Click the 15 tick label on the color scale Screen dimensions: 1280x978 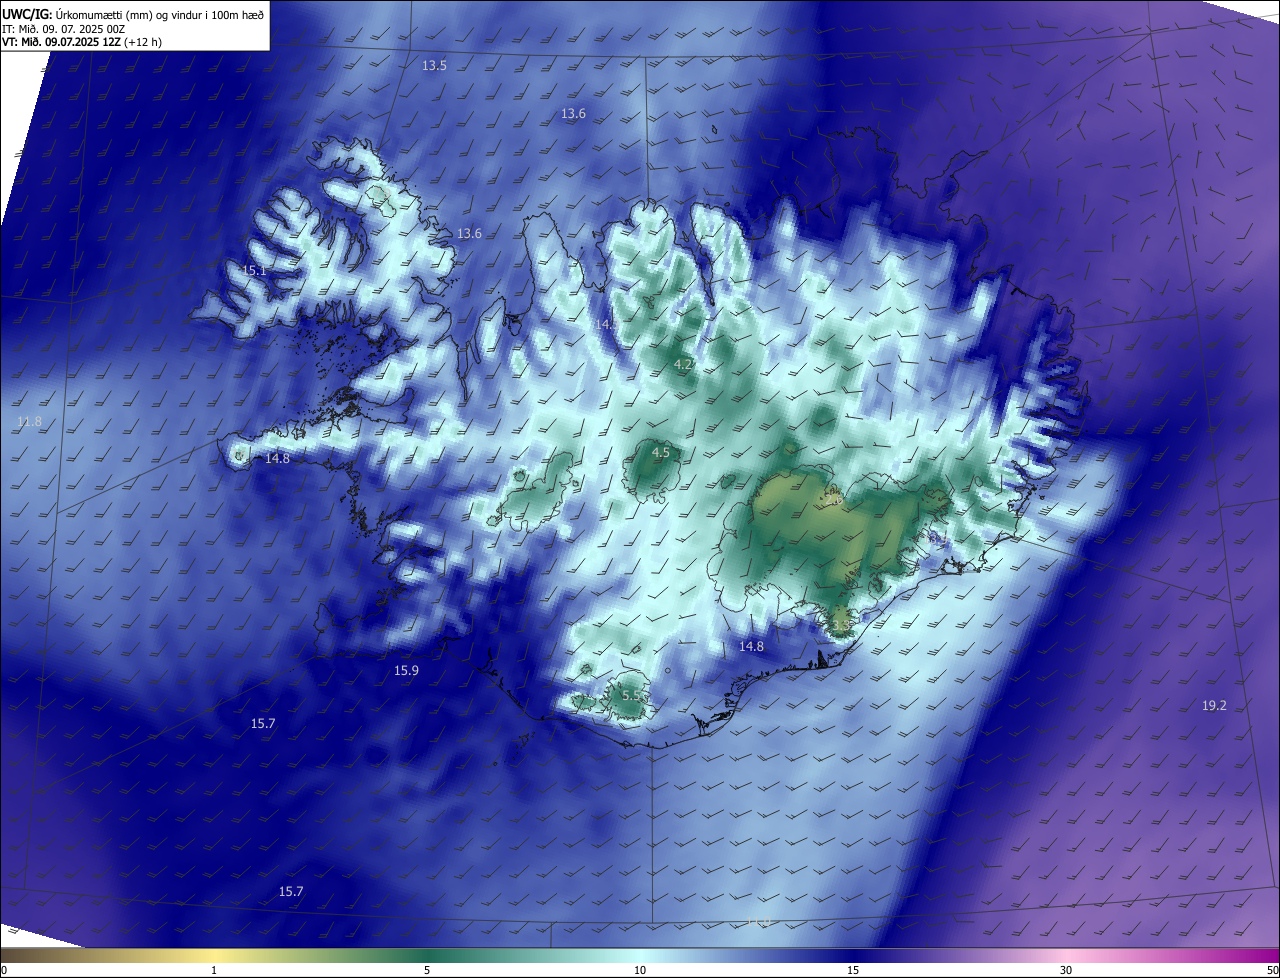tap(853, 970)
